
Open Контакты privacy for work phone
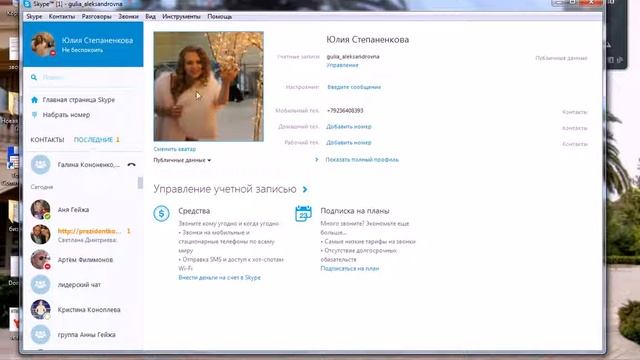click(x=575, y=144)
